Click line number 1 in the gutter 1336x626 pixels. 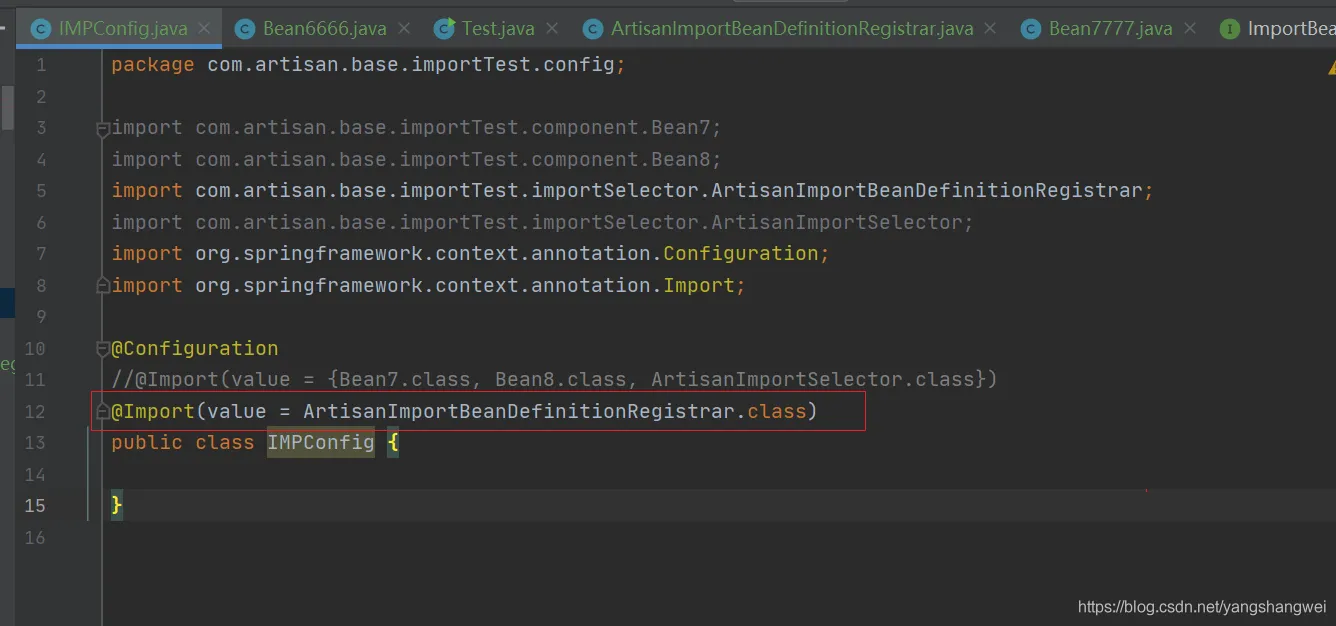(x=41, y=65)
